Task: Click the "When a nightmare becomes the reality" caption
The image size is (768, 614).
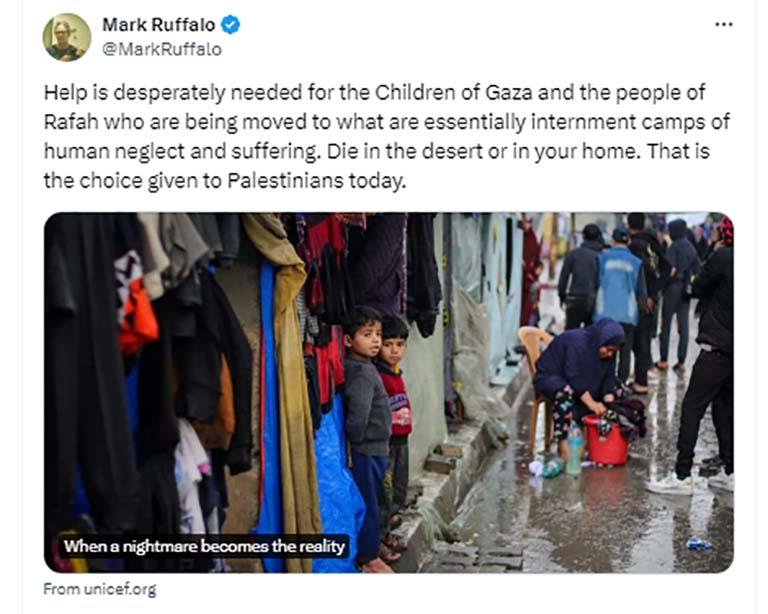Action: click(204, 546)
